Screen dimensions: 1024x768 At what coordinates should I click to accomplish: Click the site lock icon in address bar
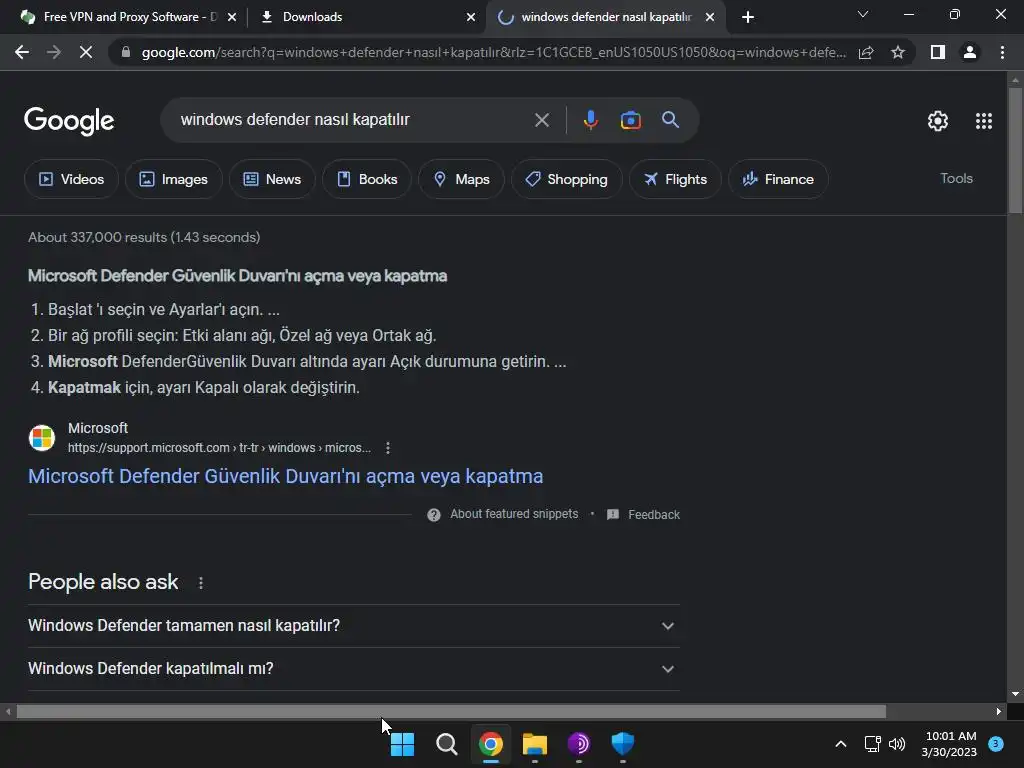(x=126, y=52)
